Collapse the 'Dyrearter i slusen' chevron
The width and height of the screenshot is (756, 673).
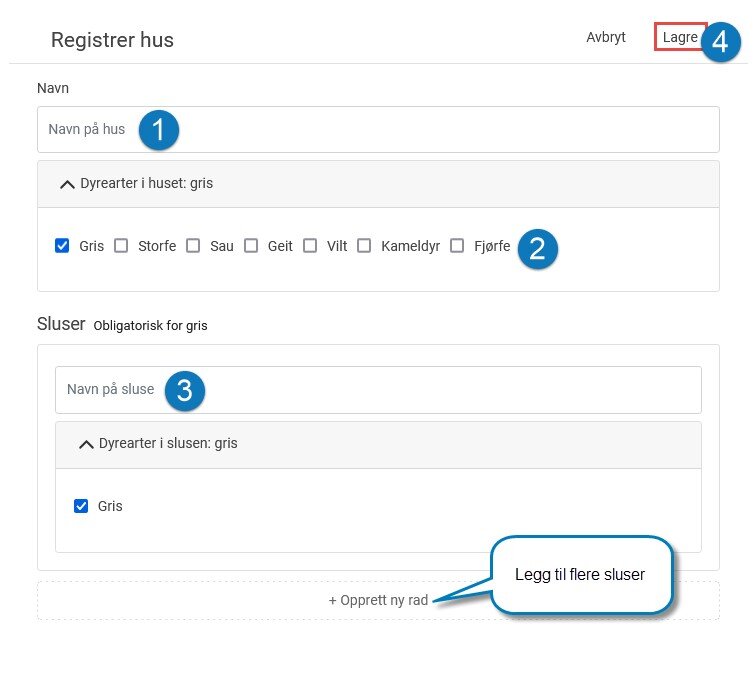(86, 444)
